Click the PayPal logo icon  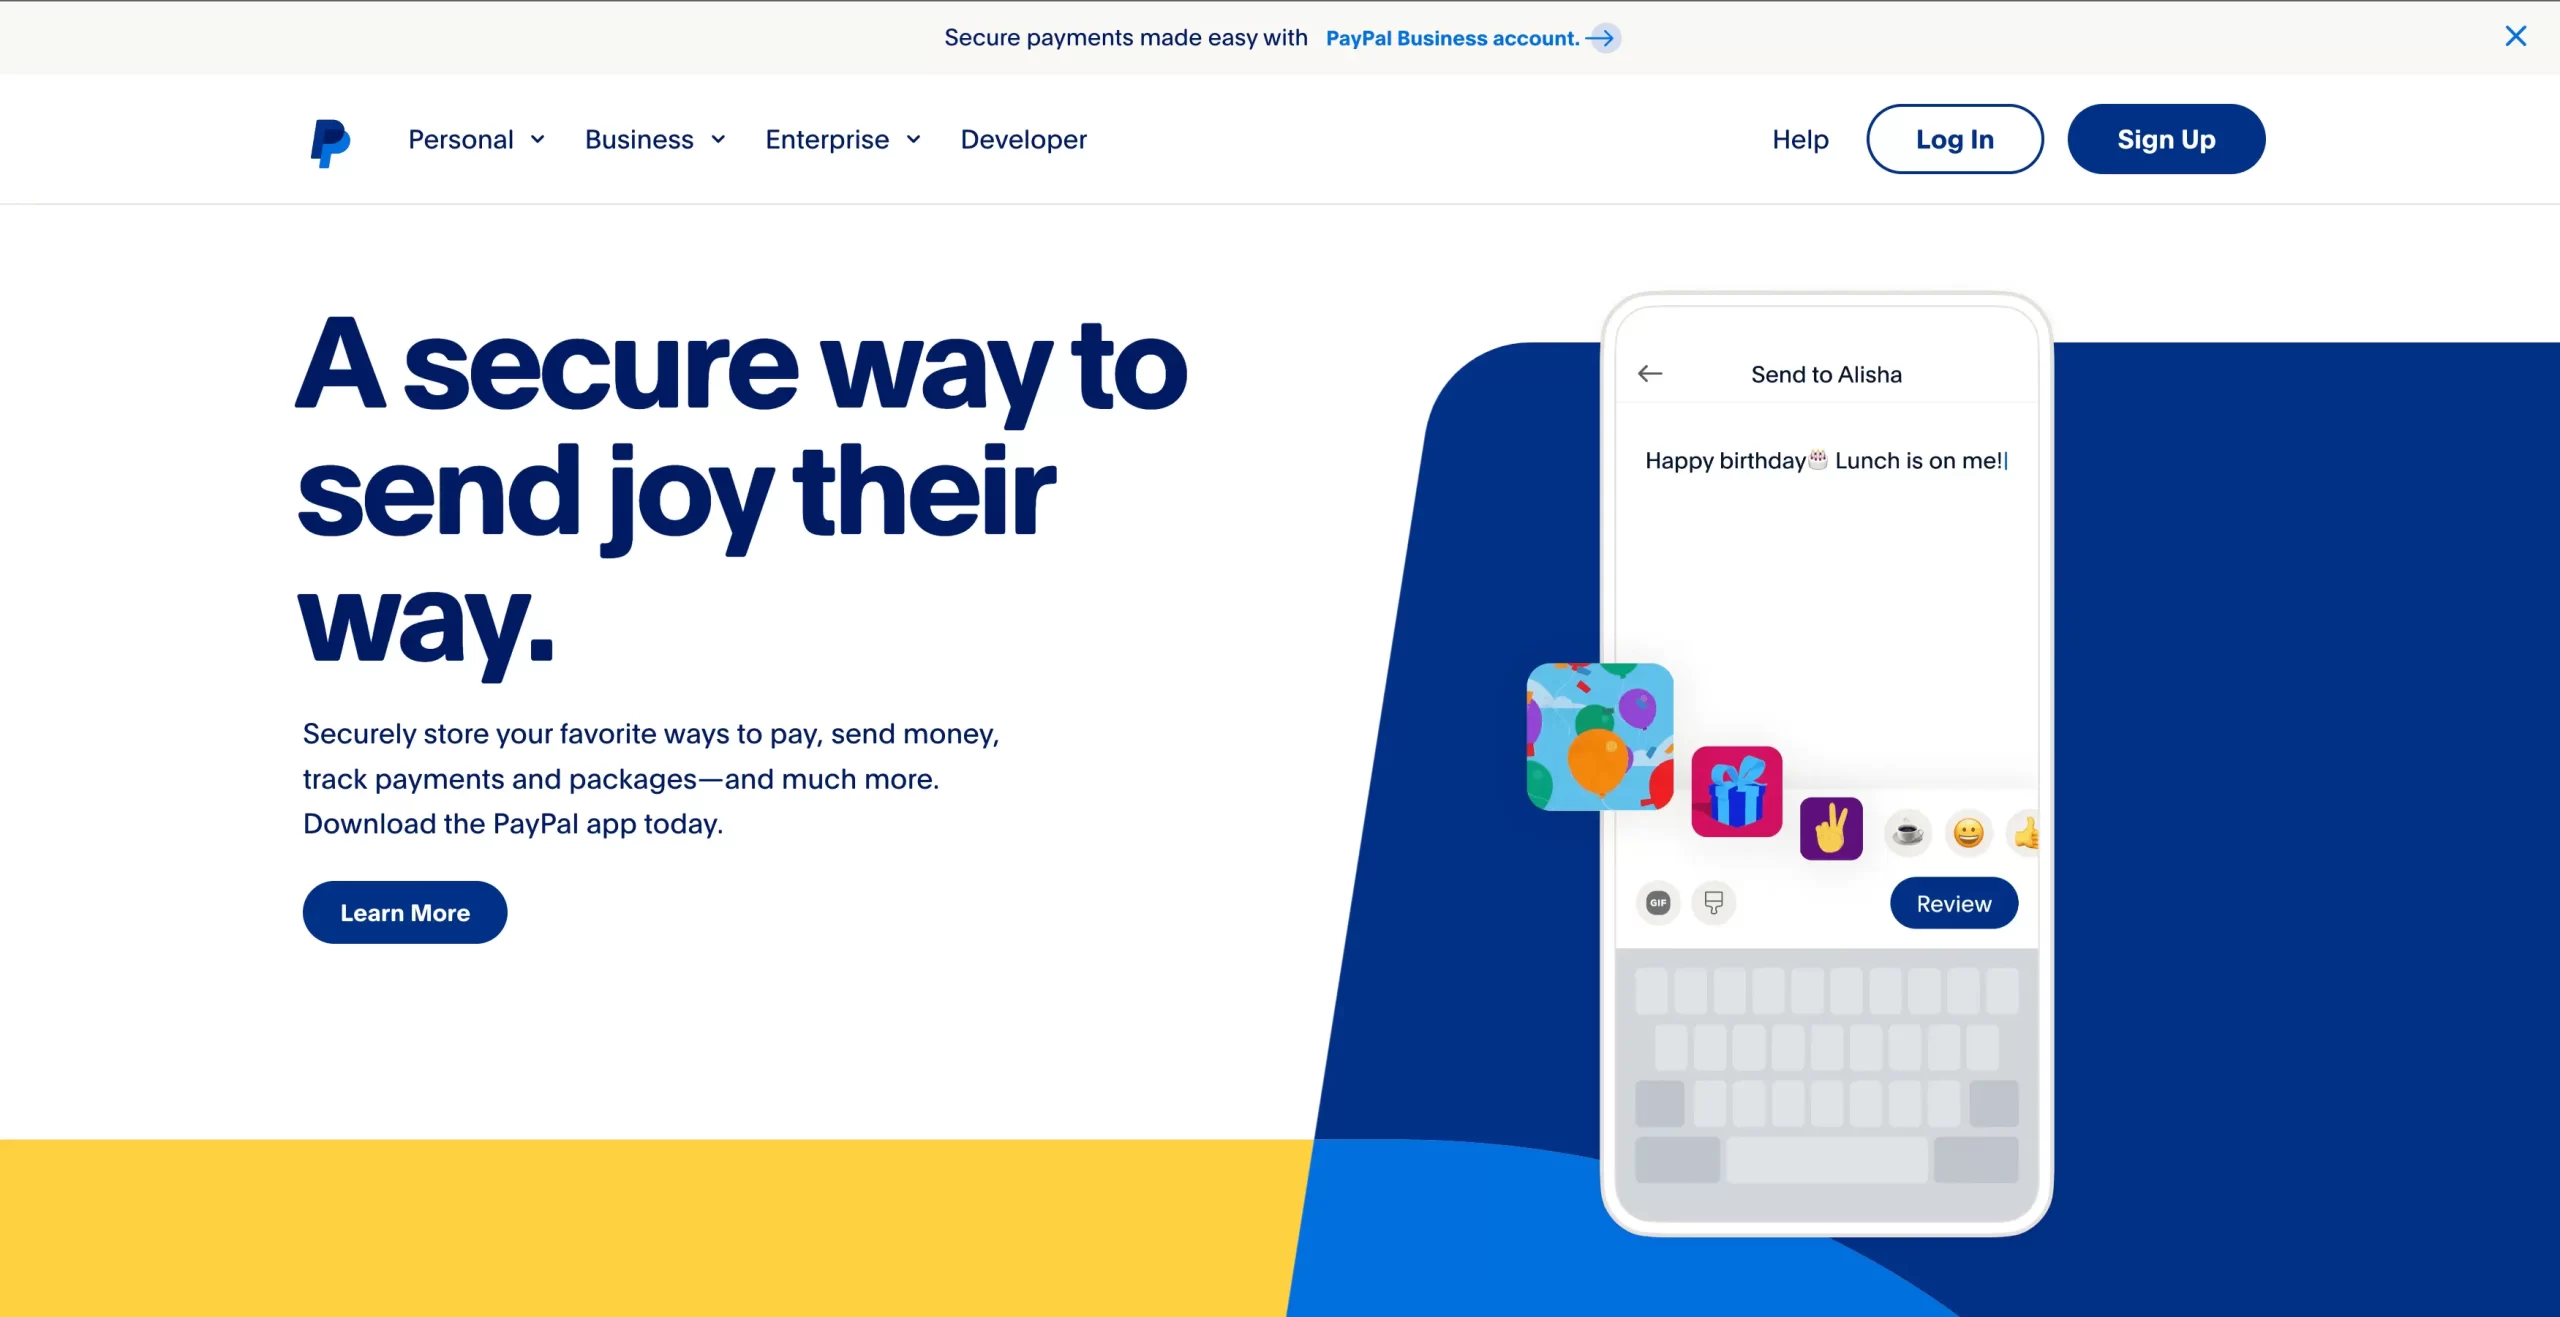pyautogui.click(x=329, y=138)
